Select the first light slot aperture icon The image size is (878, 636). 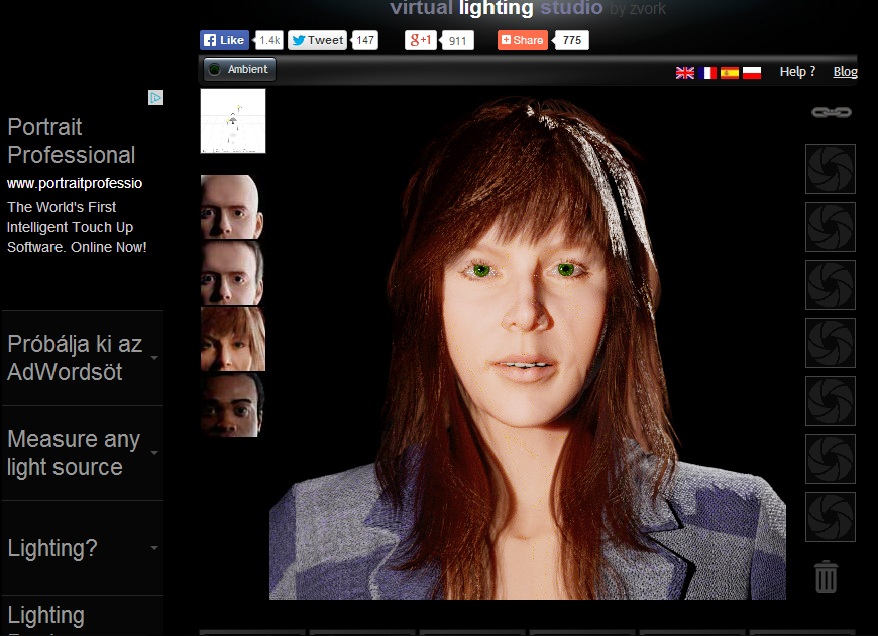coord(830,169)
